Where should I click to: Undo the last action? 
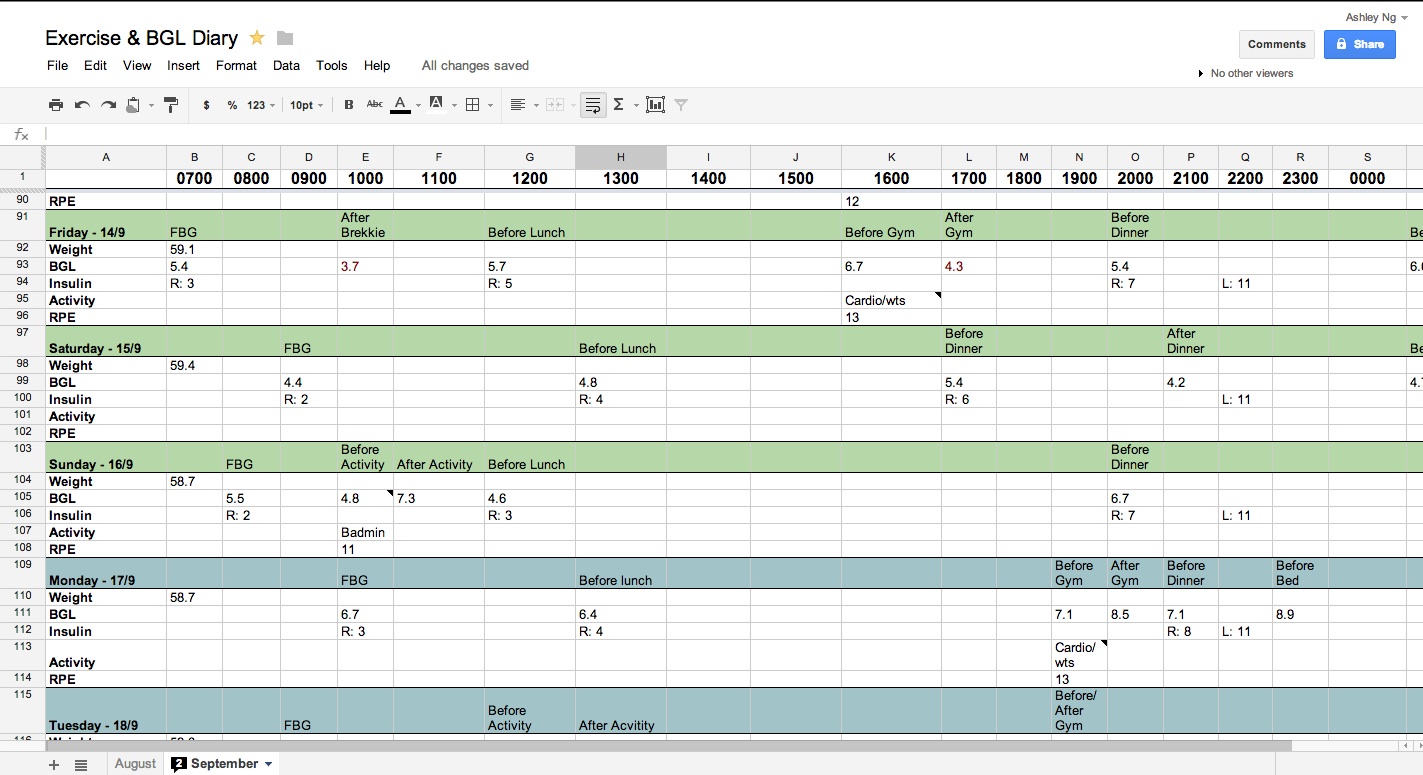[x=82, y=105]
